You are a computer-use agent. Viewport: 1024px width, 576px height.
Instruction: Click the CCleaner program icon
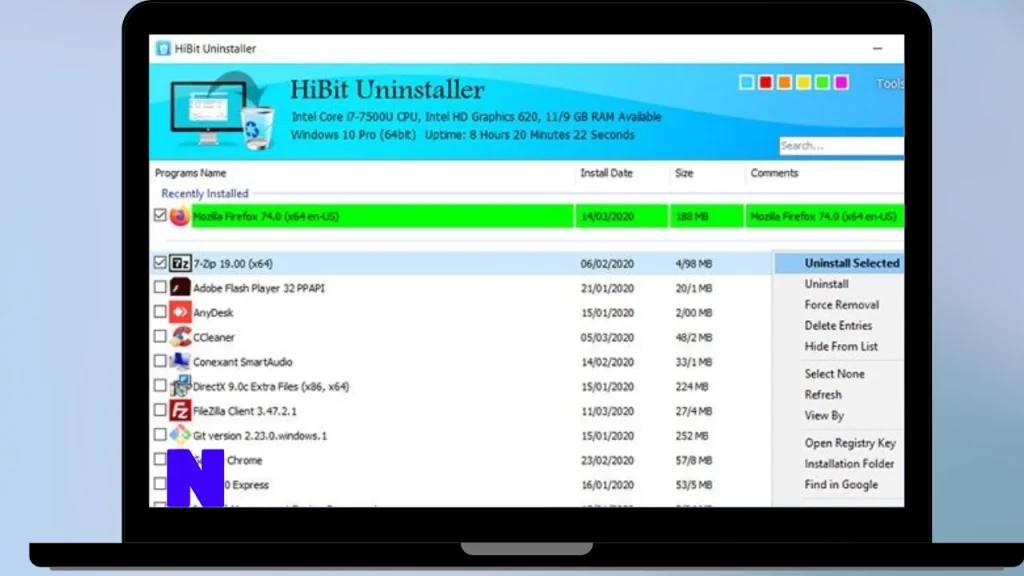pos(180,337)
